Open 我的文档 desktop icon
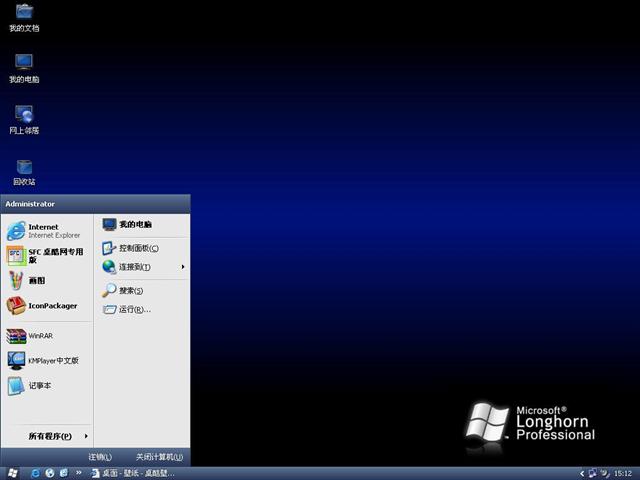 pos(24,17)
